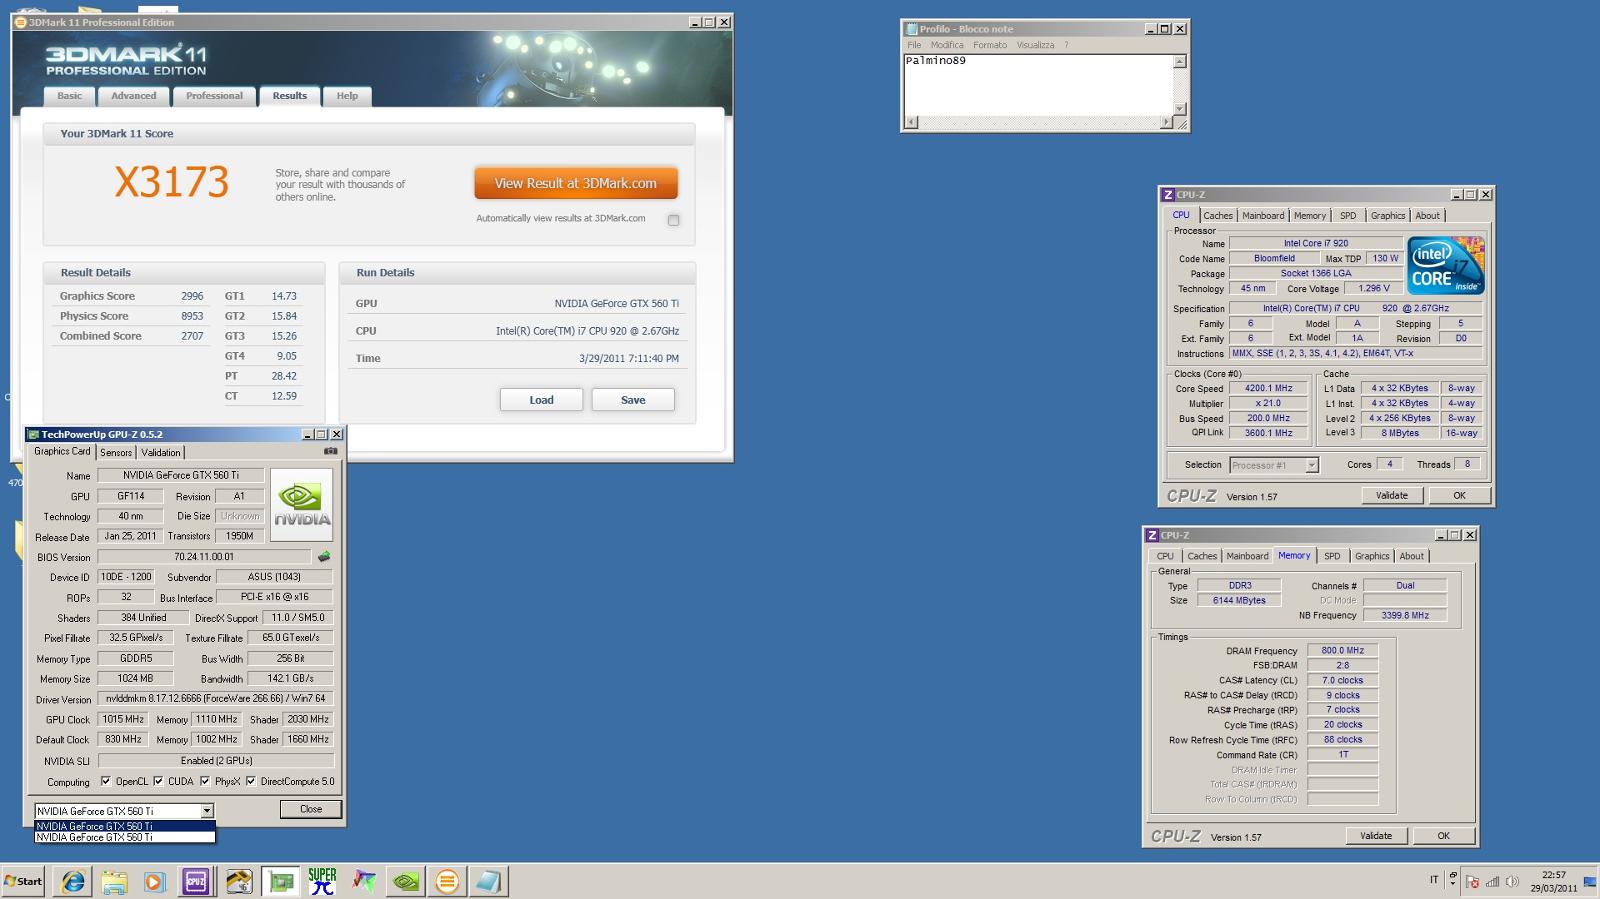Click the 3DMark 11 title bar icon

tap(21, 22)
